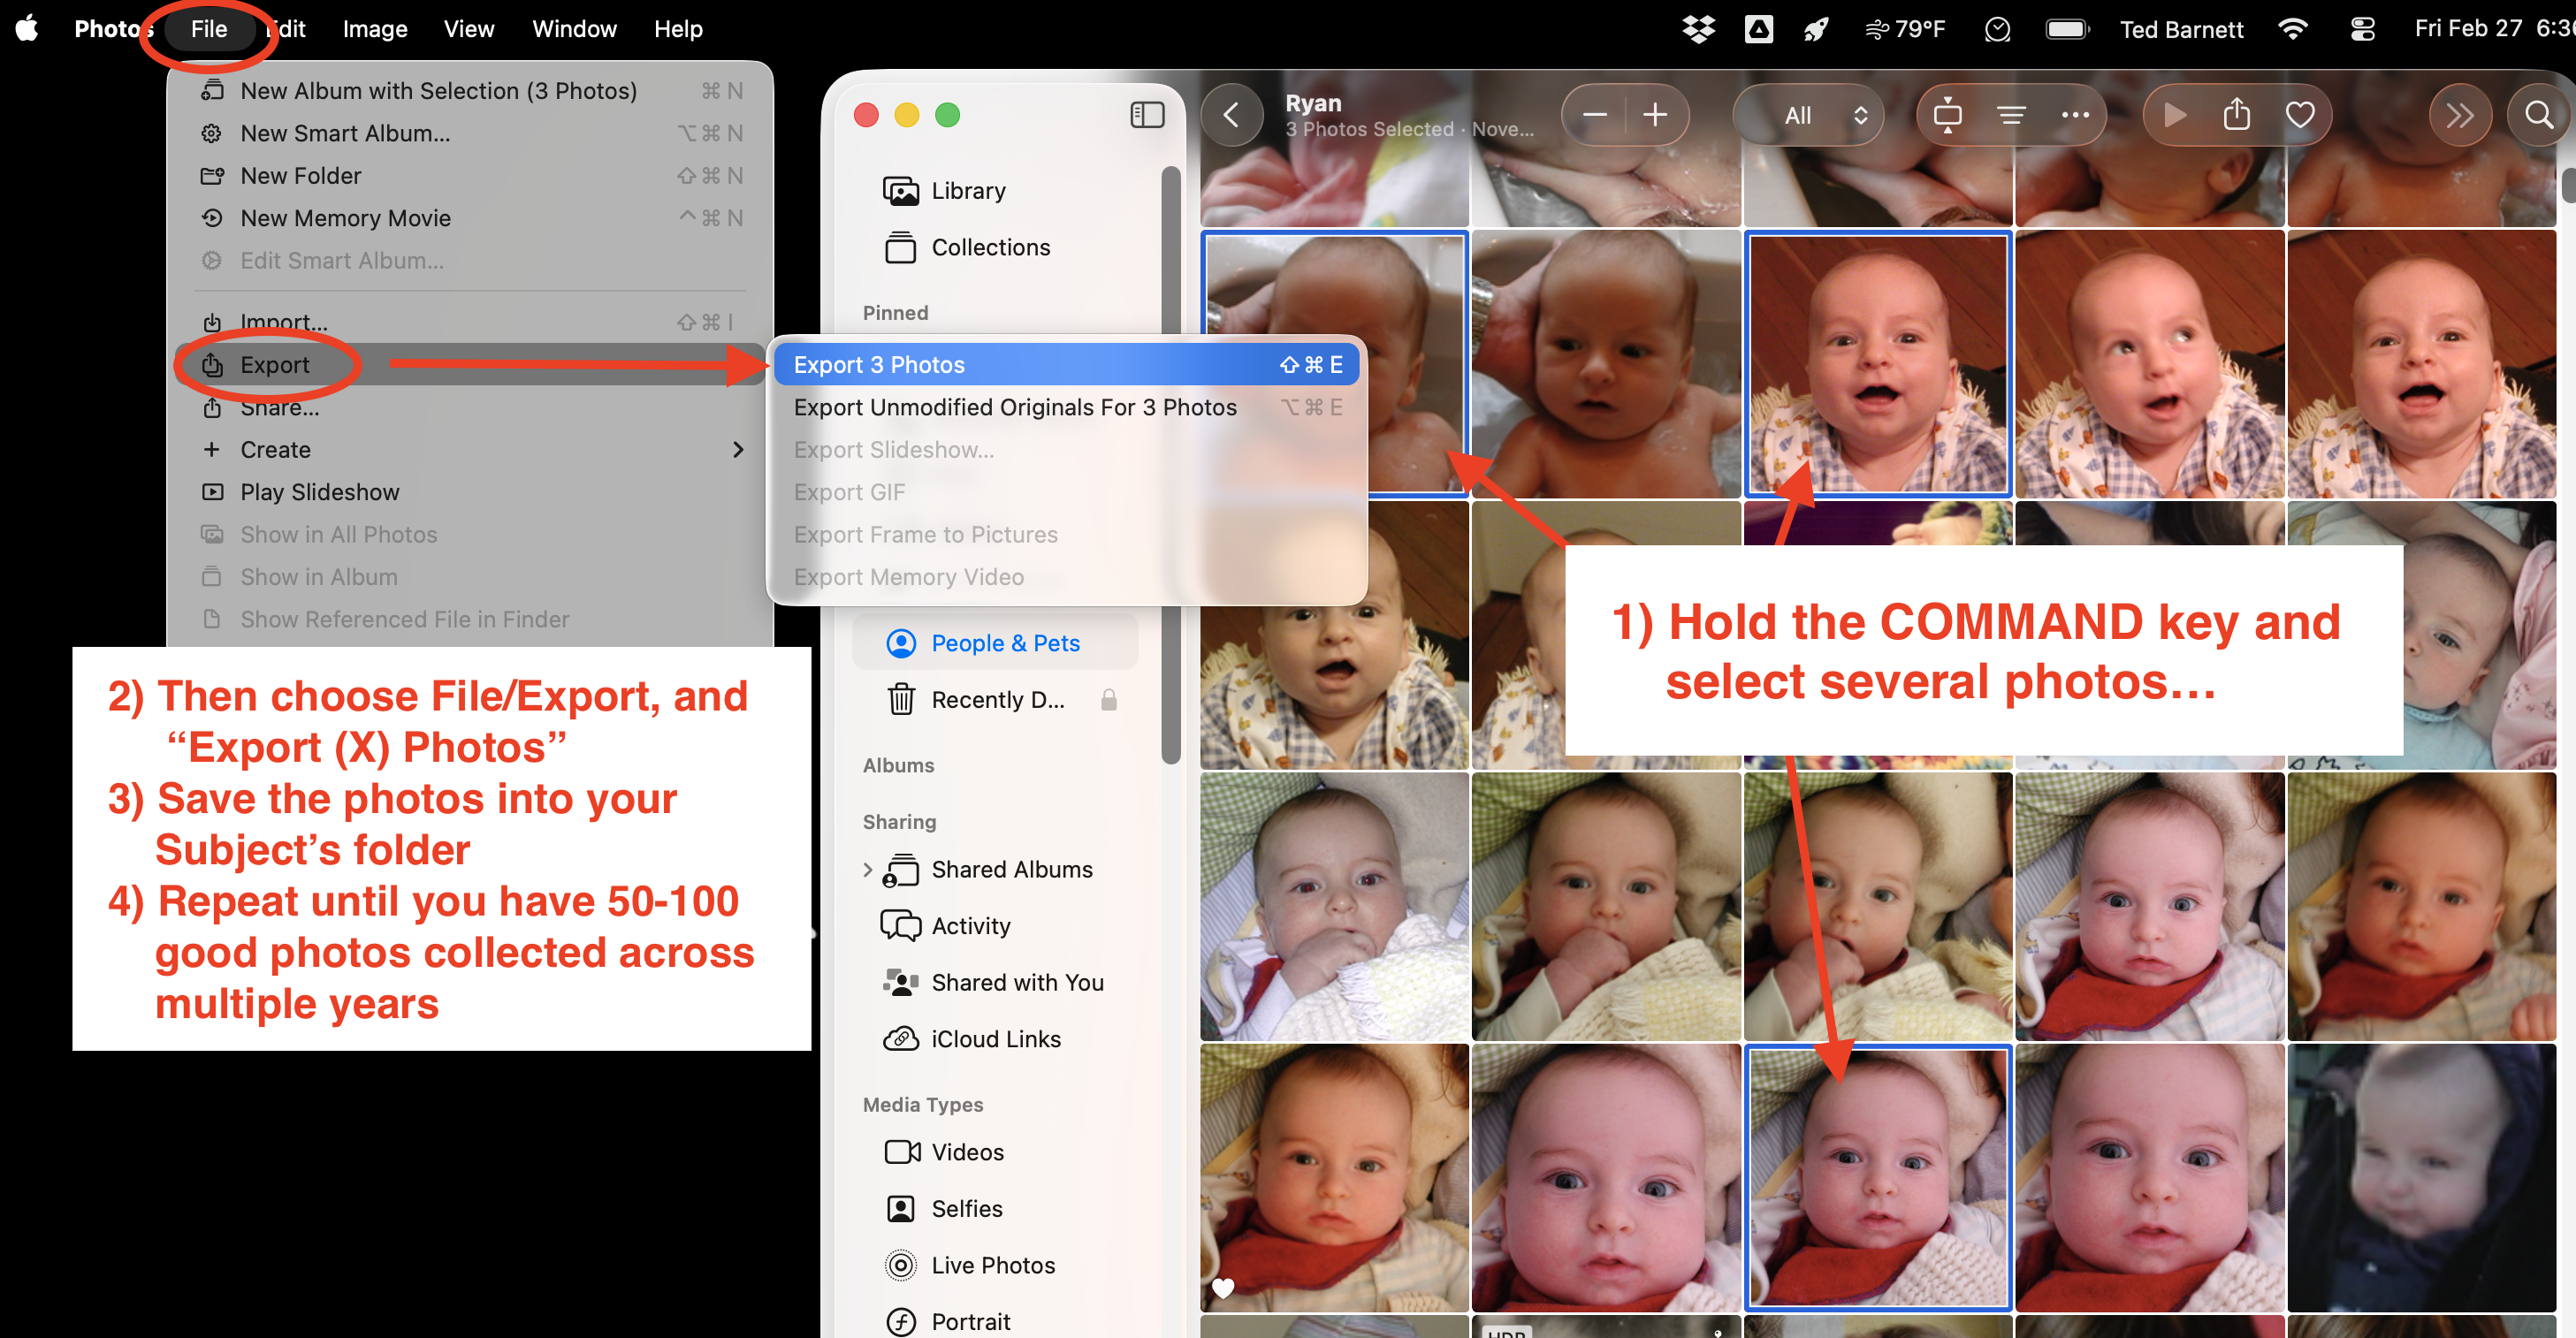This screenshot has height=1338, width=2576.
Task: Click the share icon in the toolbar
Action: click(2237, 114)
